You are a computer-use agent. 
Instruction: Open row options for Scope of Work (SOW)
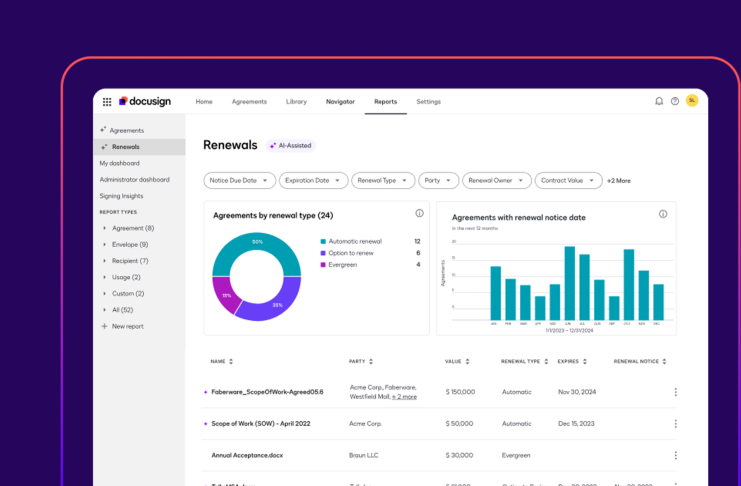pyautogui.click(x=676, y=424)
